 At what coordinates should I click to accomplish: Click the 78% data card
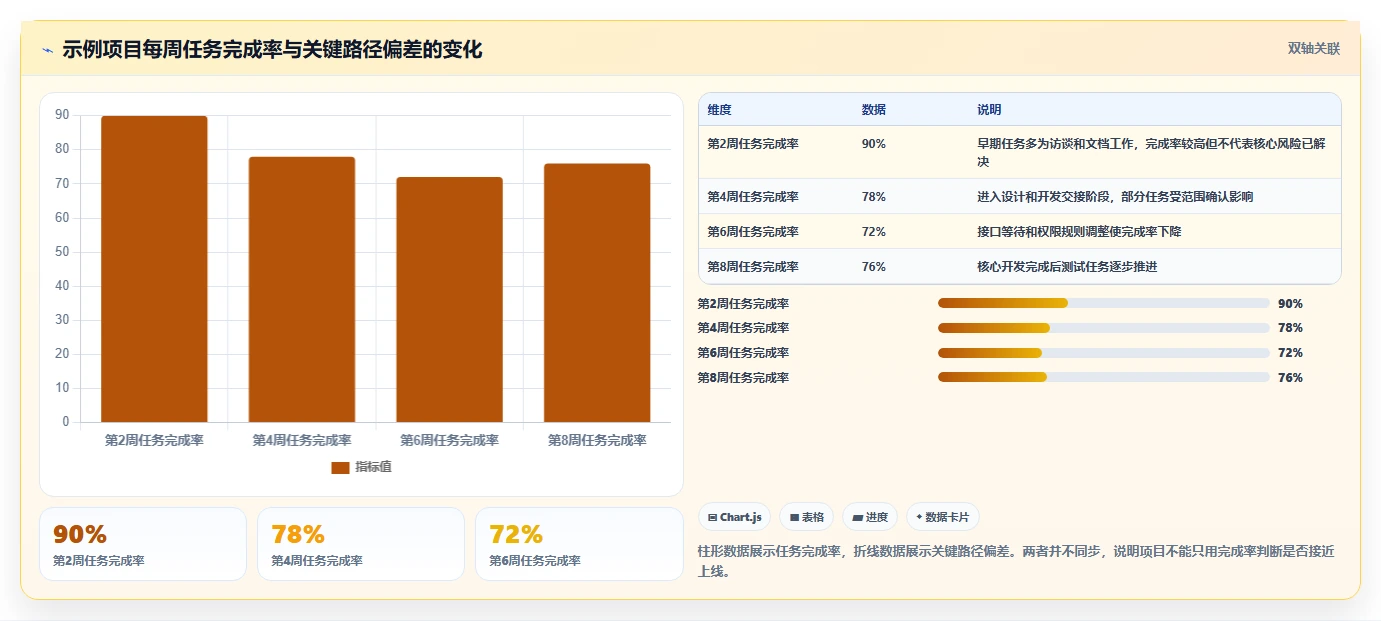(x=361, y=544)
